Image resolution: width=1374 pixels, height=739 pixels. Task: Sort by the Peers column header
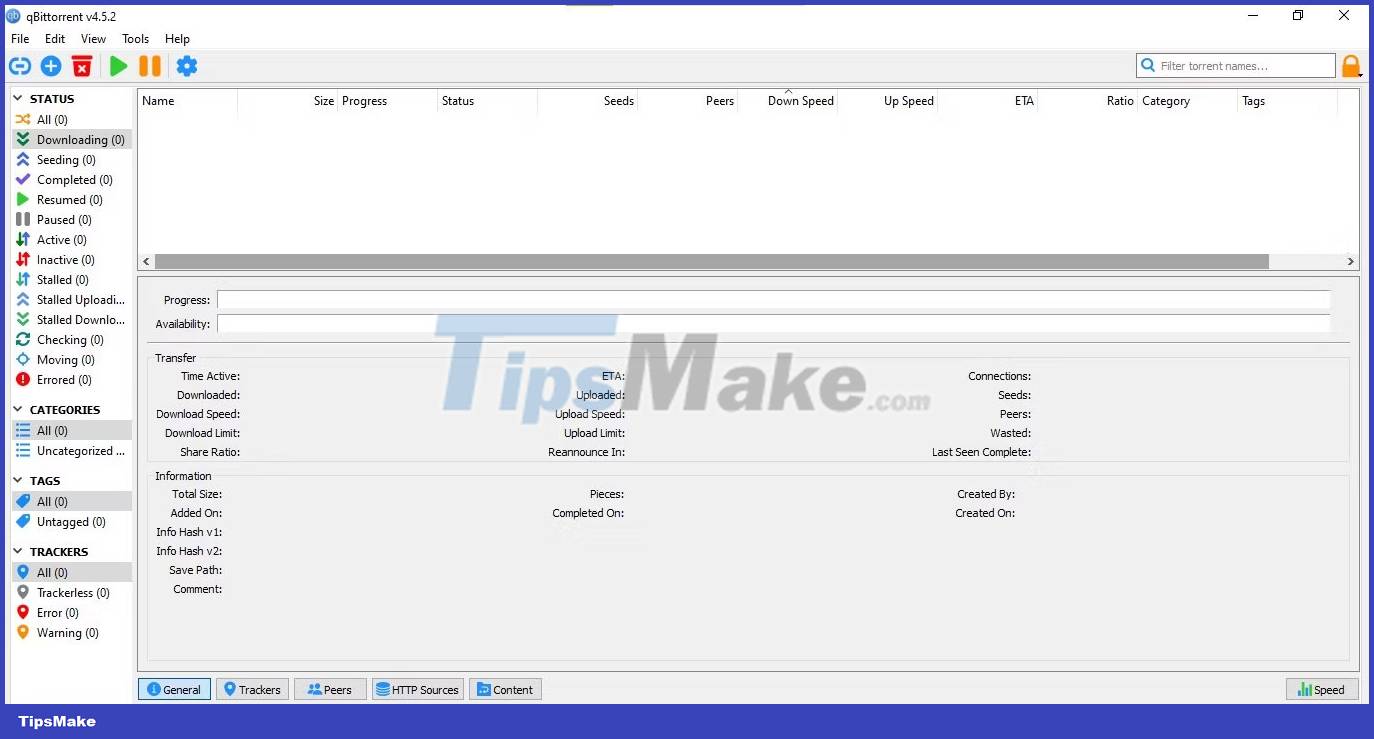tap(687, 101)
